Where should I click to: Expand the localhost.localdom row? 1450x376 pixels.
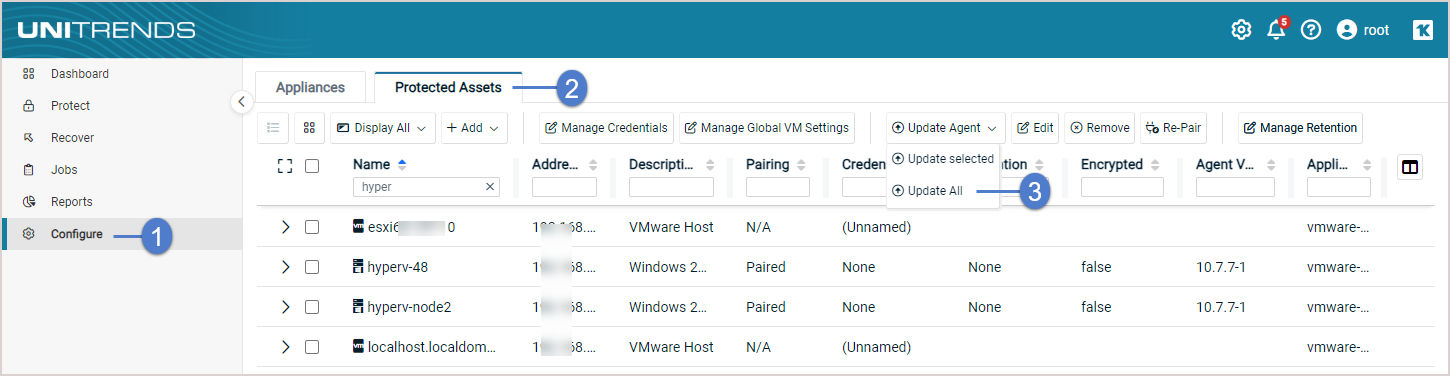point(285,347)
